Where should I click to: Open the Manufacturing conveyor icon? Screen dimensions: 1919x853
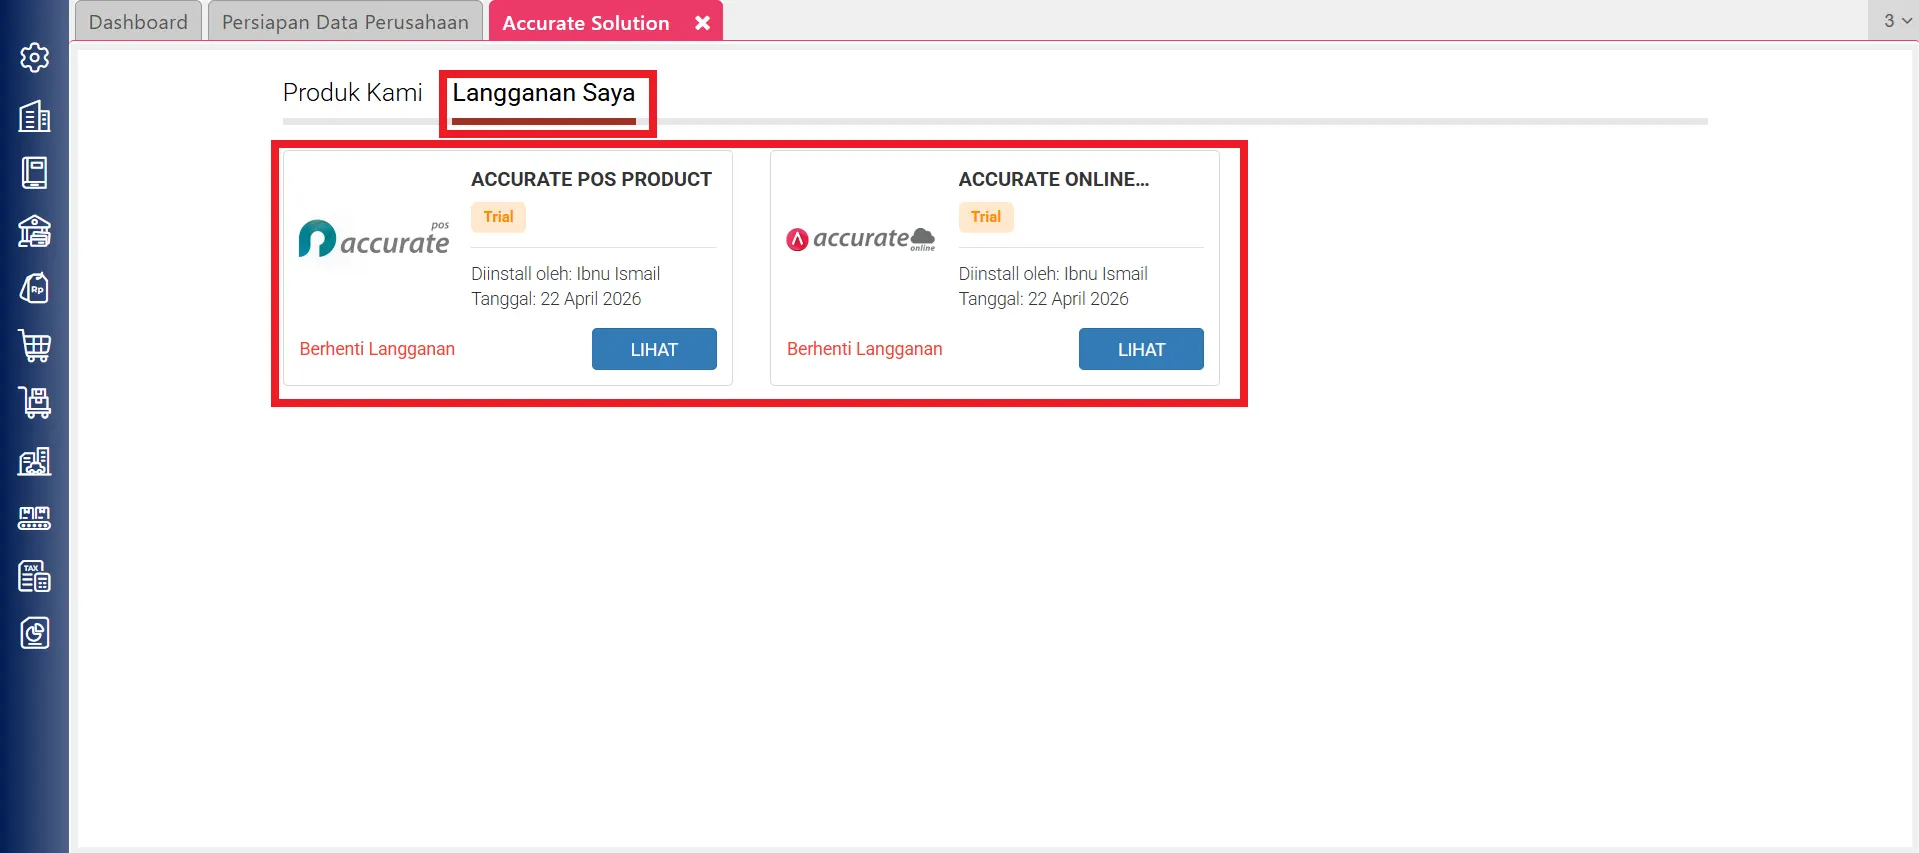tap(35, 518)
